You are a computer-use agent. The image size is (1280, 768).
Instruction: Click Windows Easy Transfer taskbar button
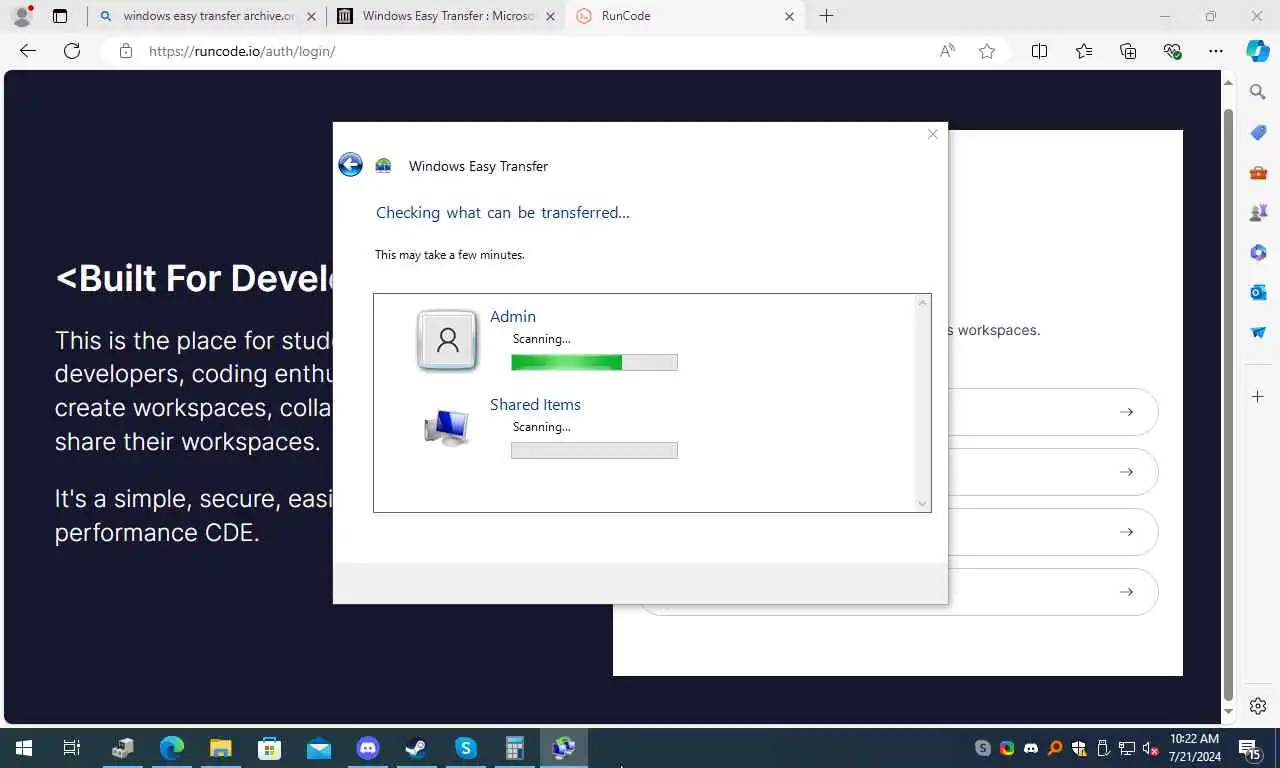coord(564,748)
